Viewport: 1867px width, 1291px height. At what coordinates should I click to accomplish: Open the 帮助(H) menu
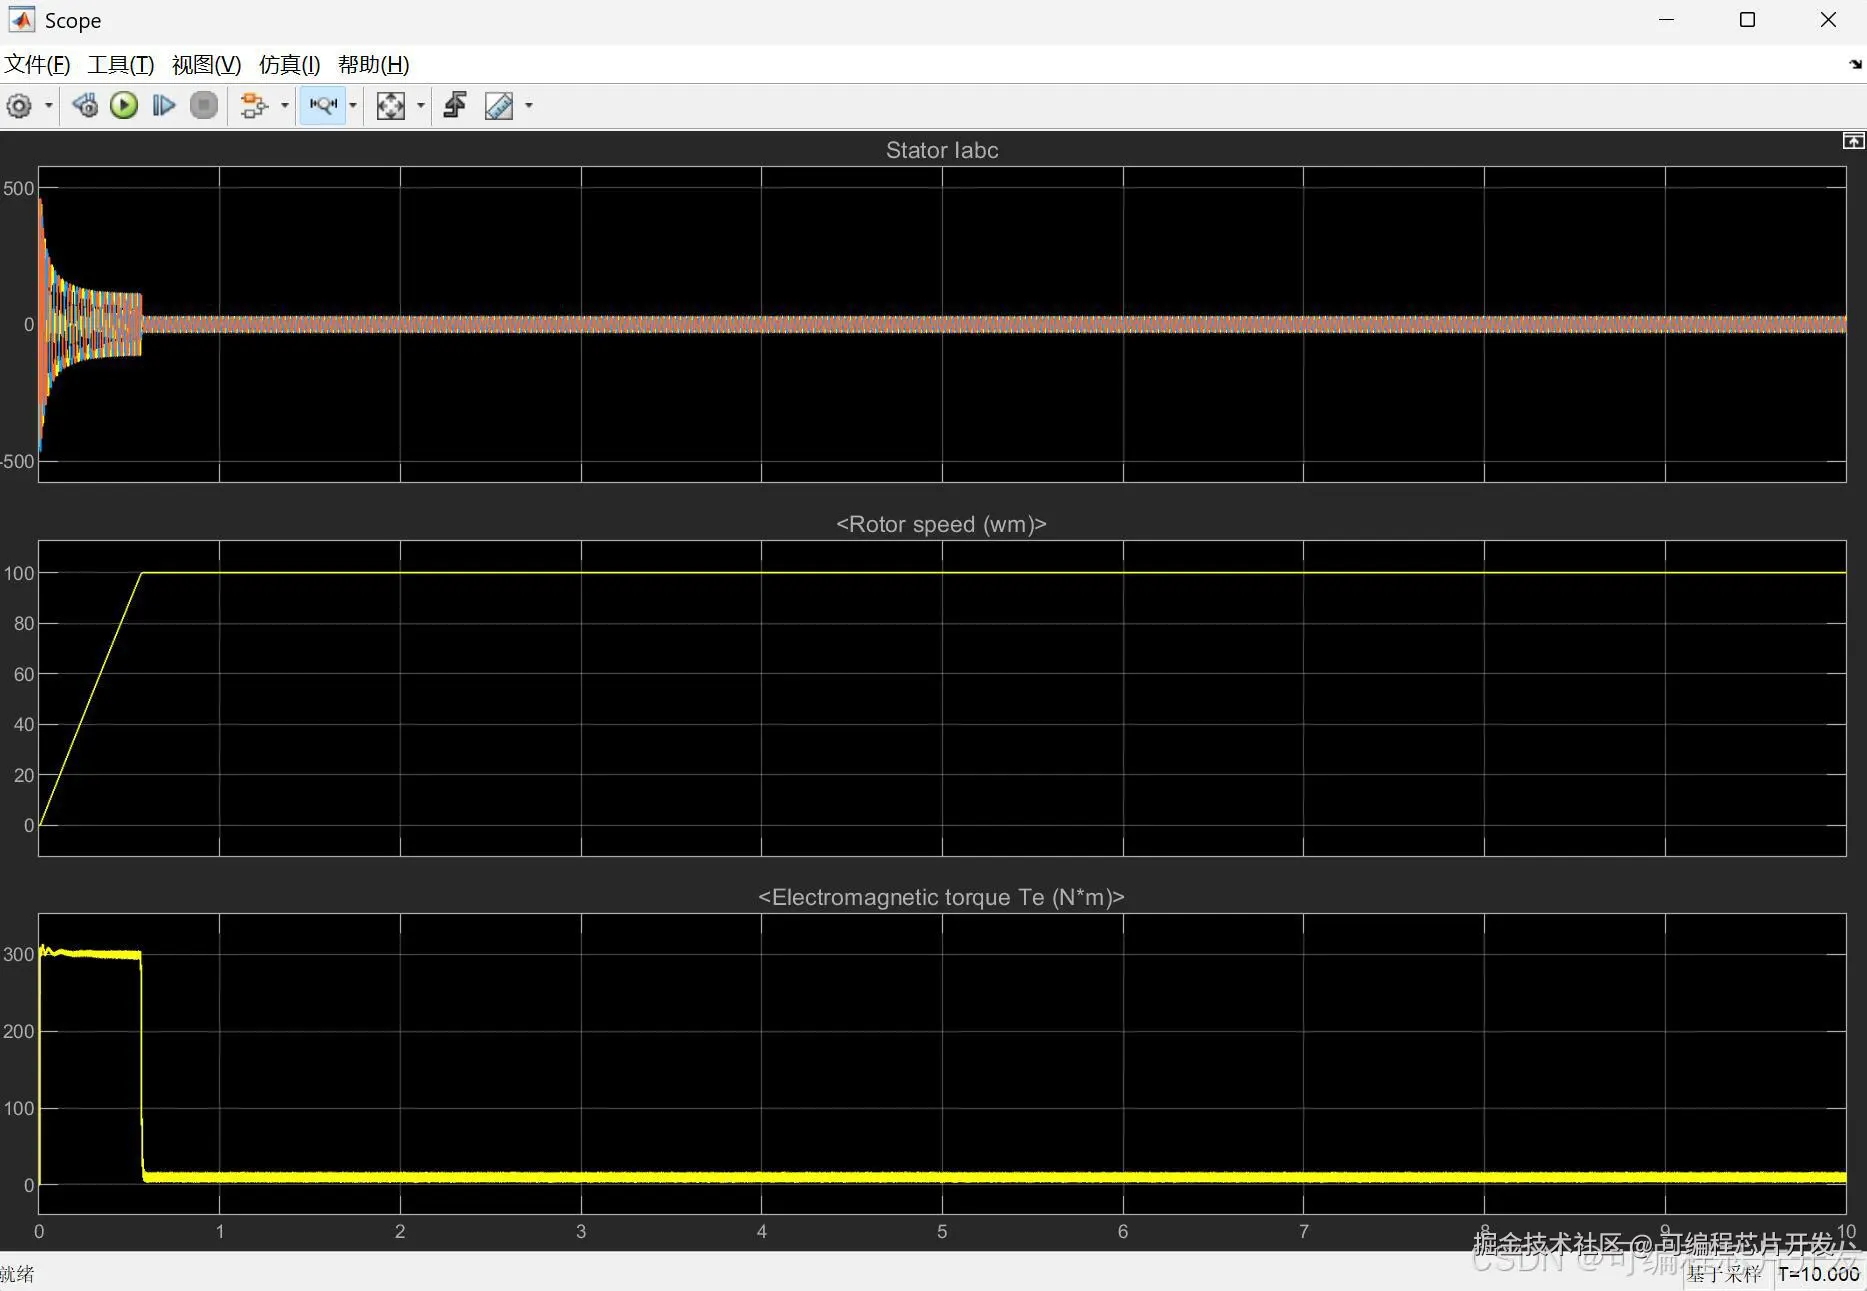click(x=373, y=65)
